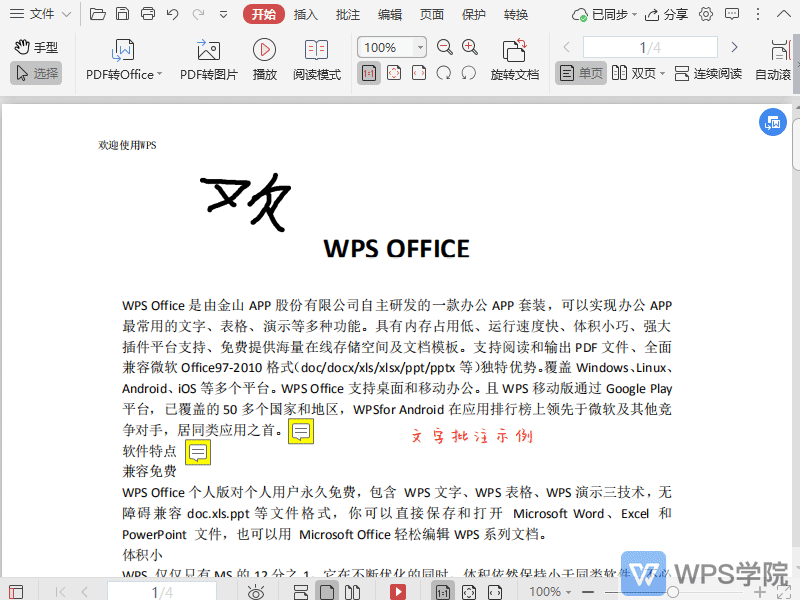Select the red 文字批注示例 annotation
Screen dimensions: 800x600
(472, 436)
